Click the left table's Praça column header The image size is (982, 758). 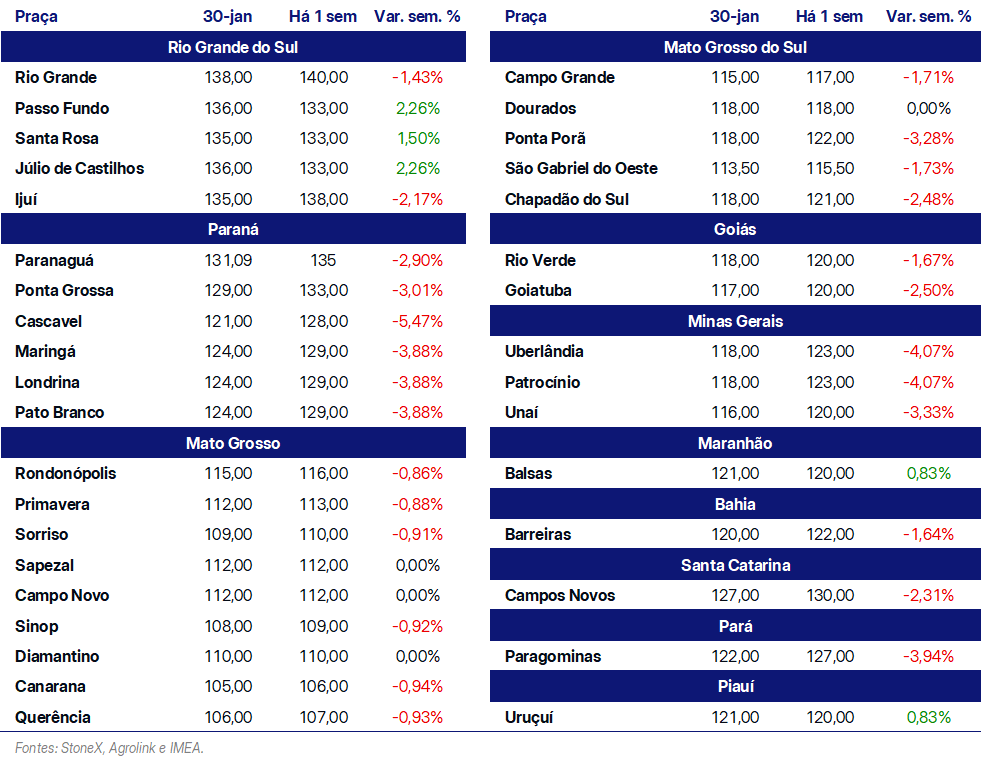36,16
